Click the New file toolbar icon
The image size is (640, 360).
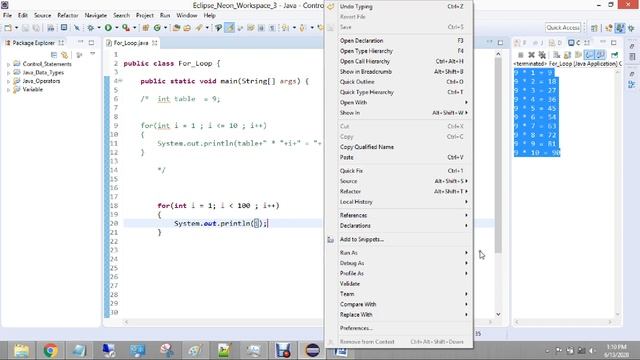pos(8,28)
